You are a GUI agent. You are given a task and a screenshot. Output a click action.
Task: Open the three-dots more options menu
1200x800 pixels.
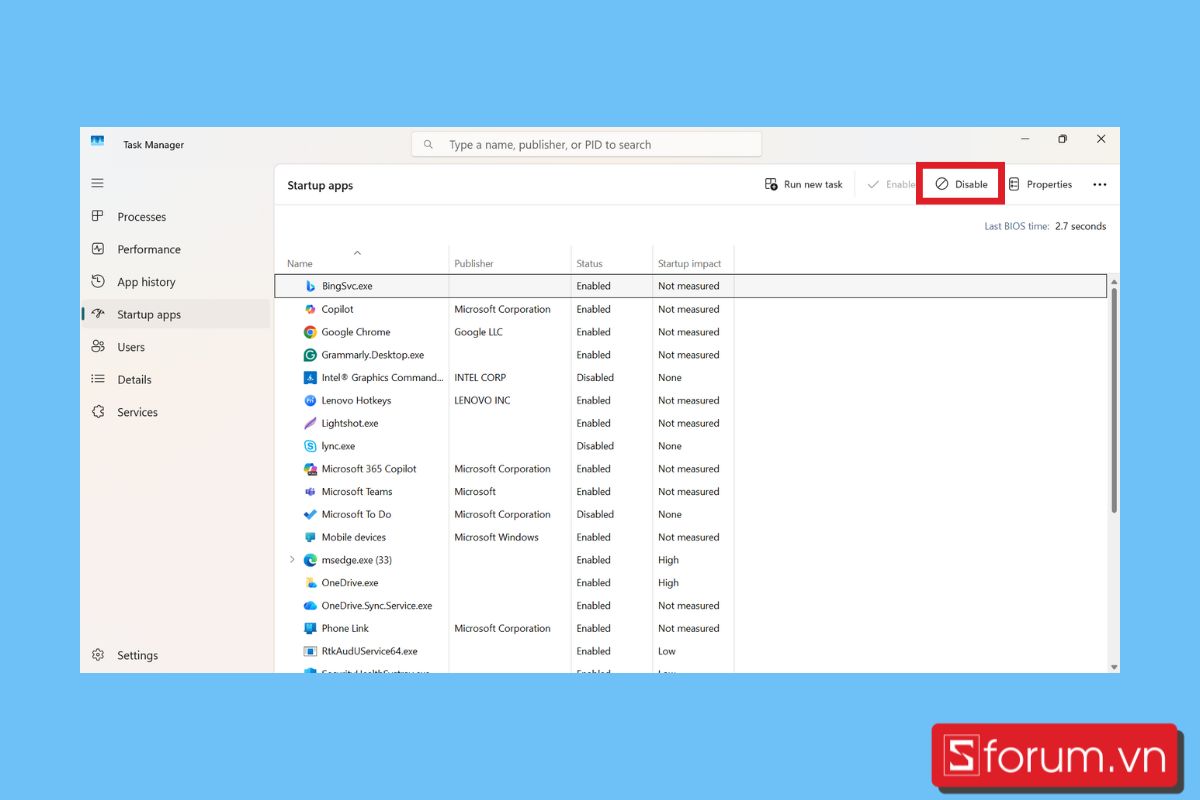pos(1100,184)
